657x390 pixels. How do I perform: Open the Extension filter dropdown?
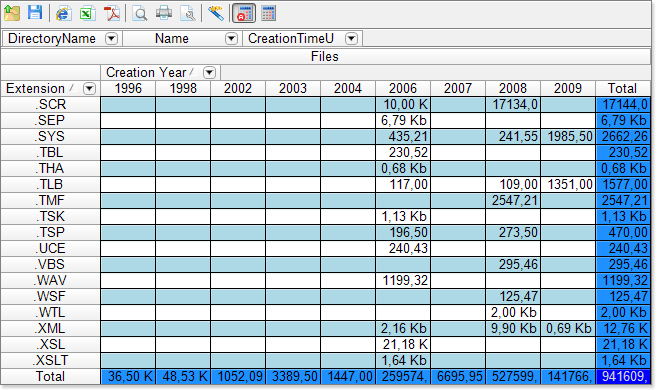click(x=89, y=88)
